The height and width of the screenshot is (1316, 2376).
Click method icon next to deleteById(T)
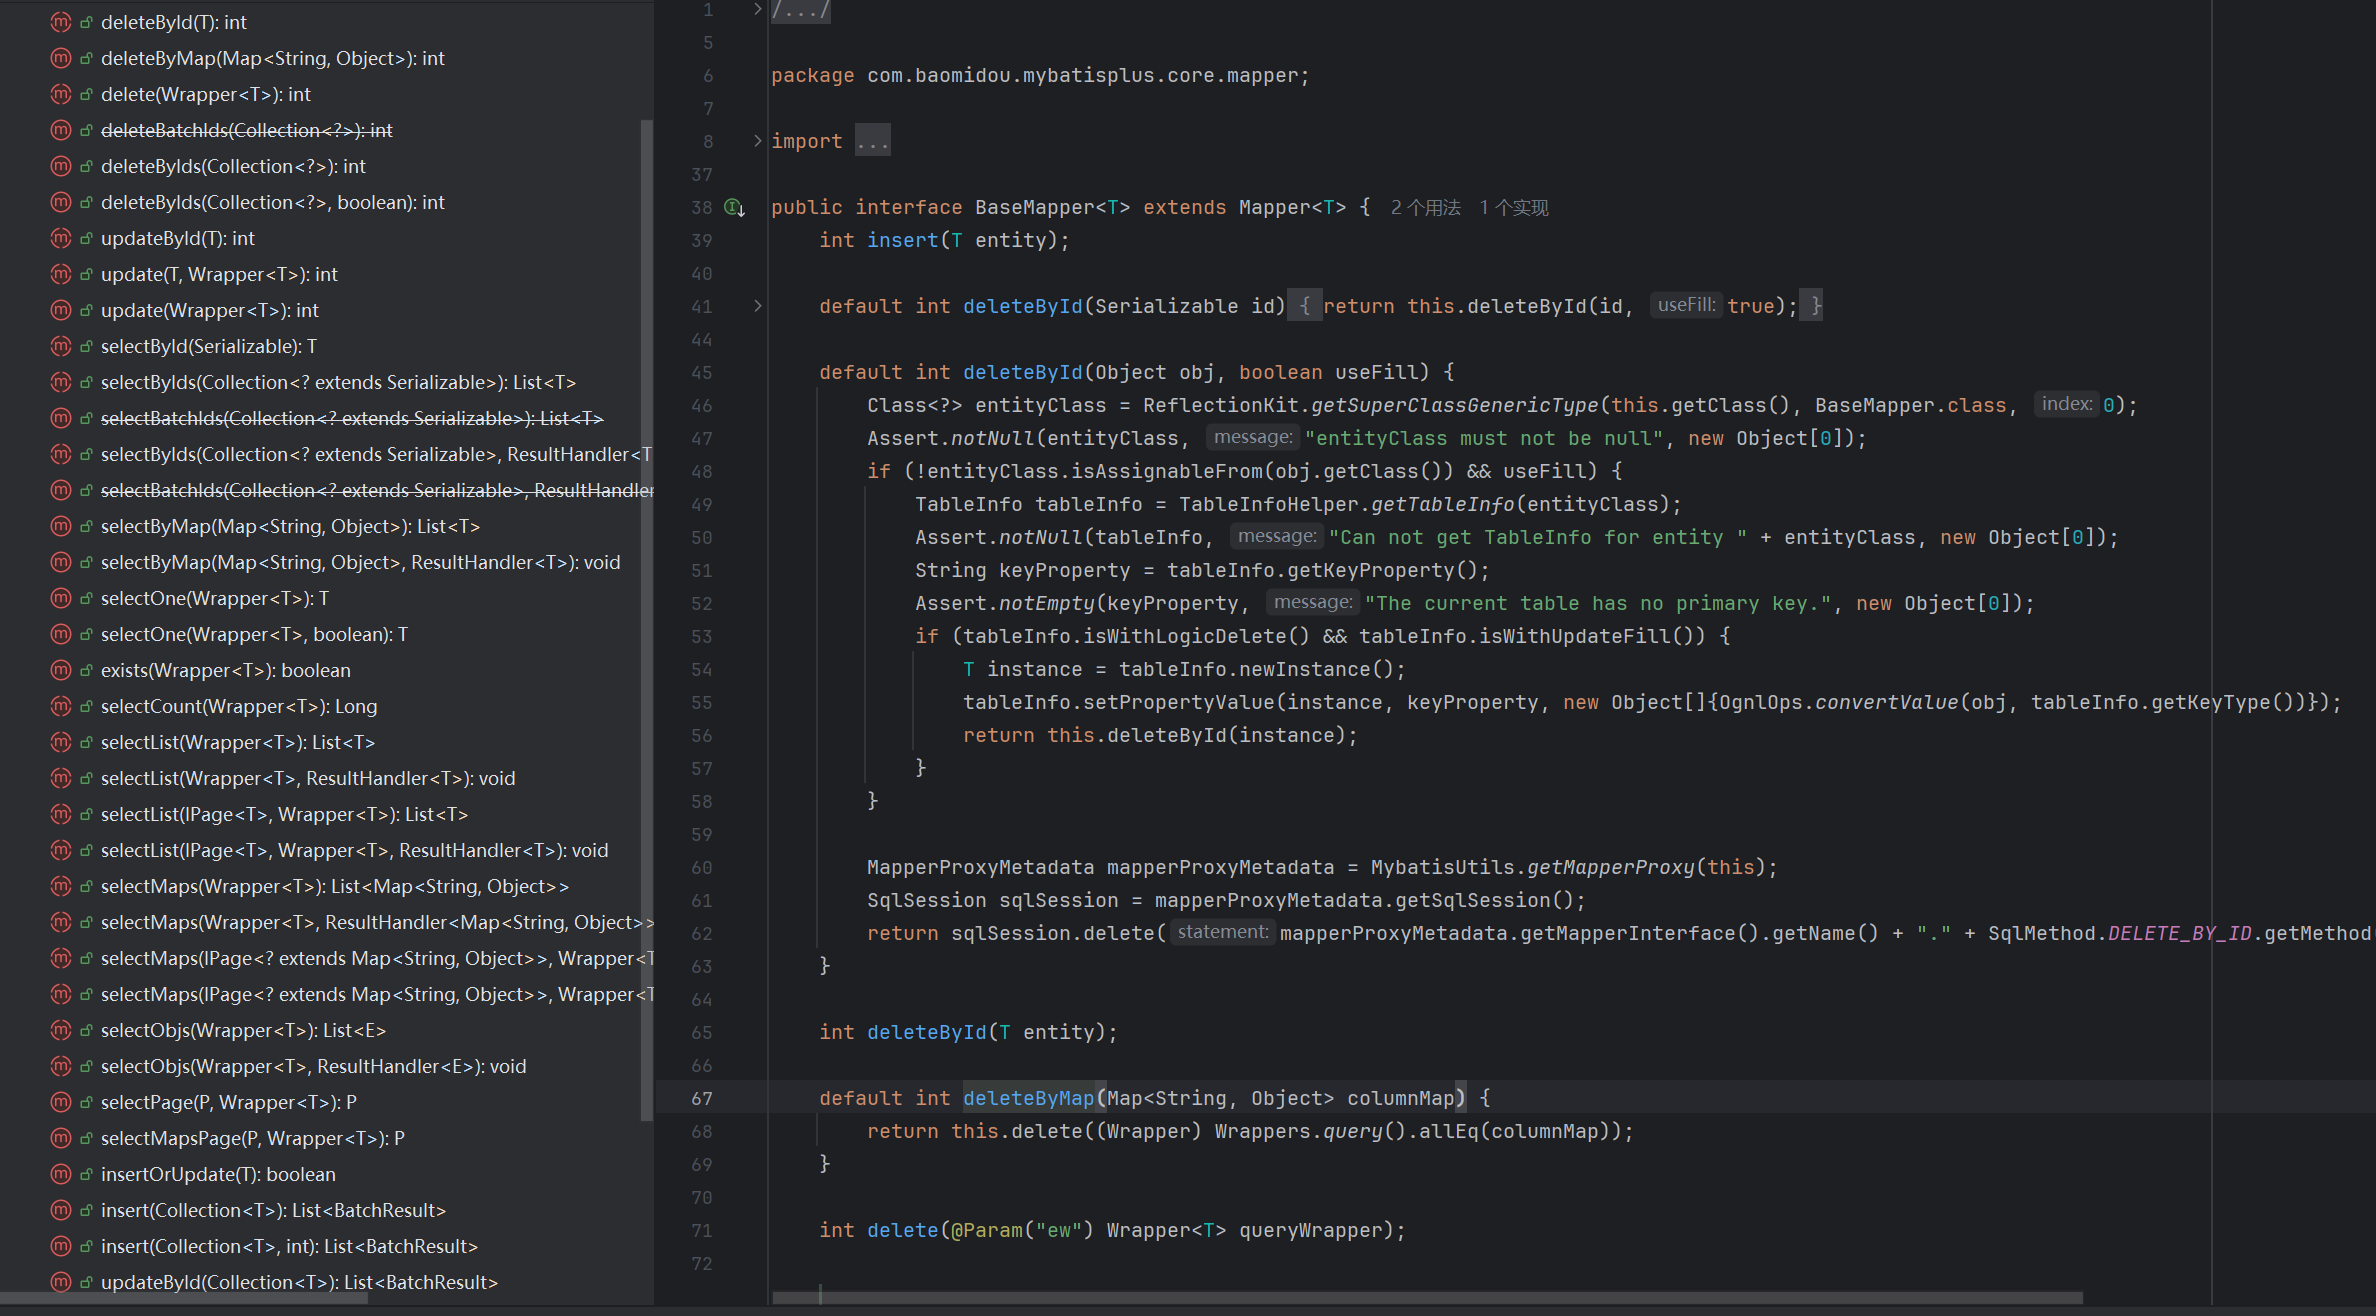pyautogui.click(x=61, y=22)
